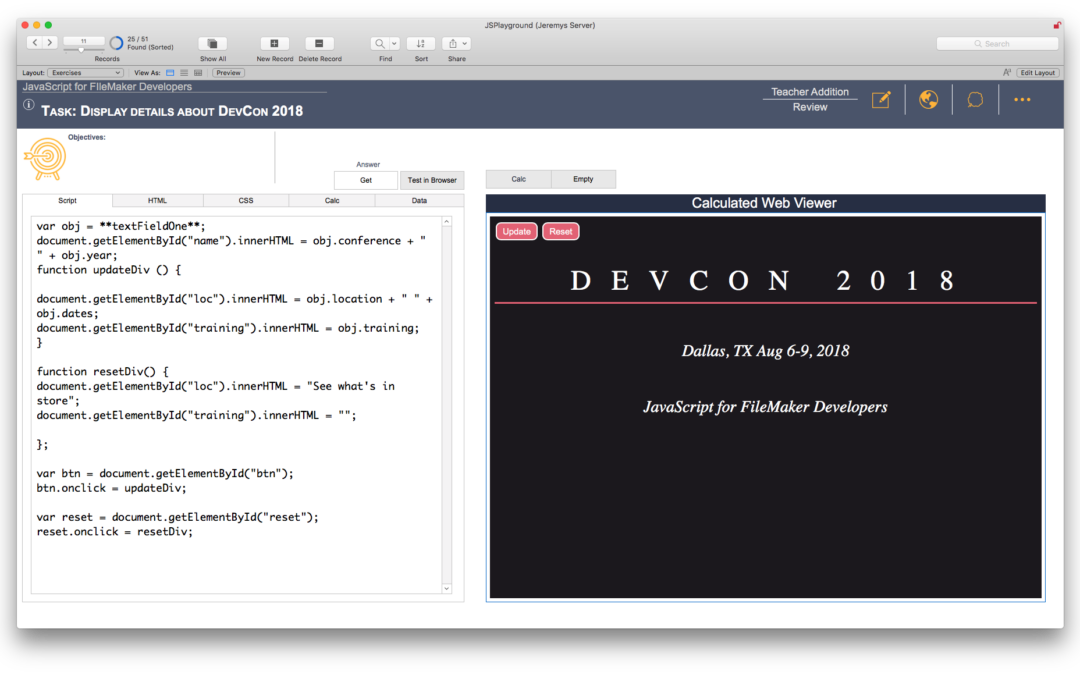The image size is (1080, 675).
Task: Select Teacher Addition in the header
Action: [810, 92]
